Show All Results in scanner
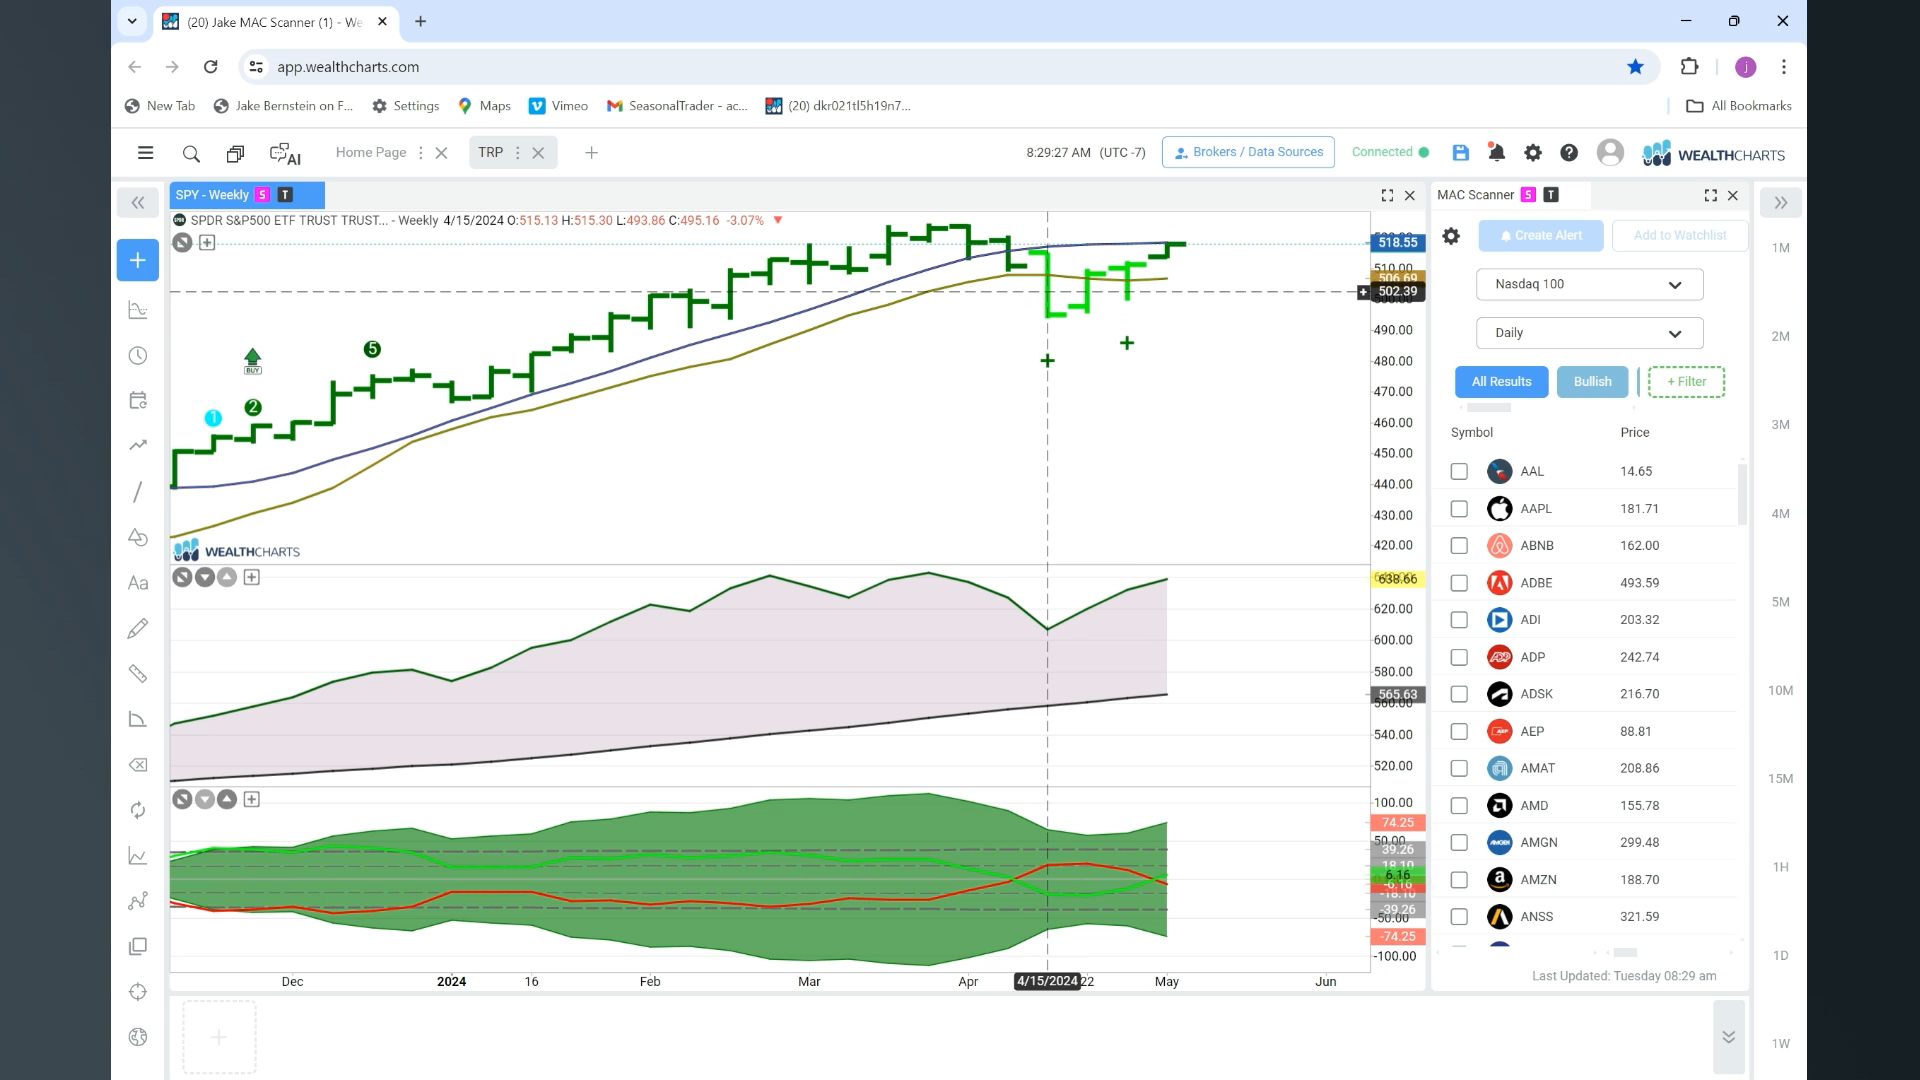This screenshot has width=1920, height=1080. click(1501, 382)
